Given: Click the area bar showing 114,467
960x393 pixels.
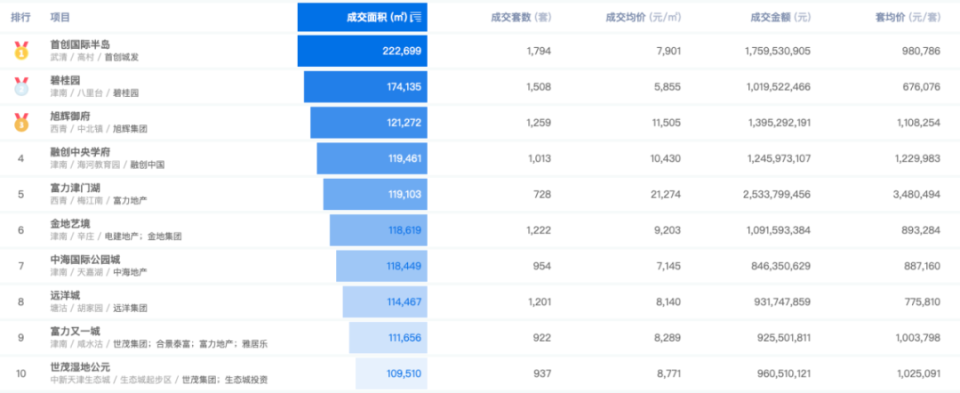Looking at the screenshot, I should tap(385, 302).
